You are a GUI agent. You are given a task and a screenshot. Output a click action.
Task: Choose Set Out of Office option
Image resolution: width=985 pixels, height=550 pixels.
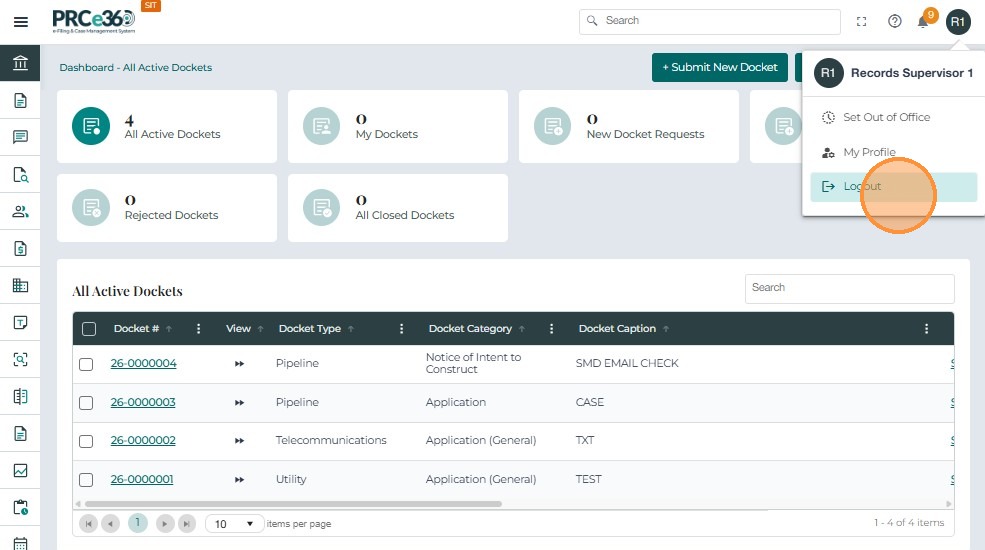[x=885, y=117]
